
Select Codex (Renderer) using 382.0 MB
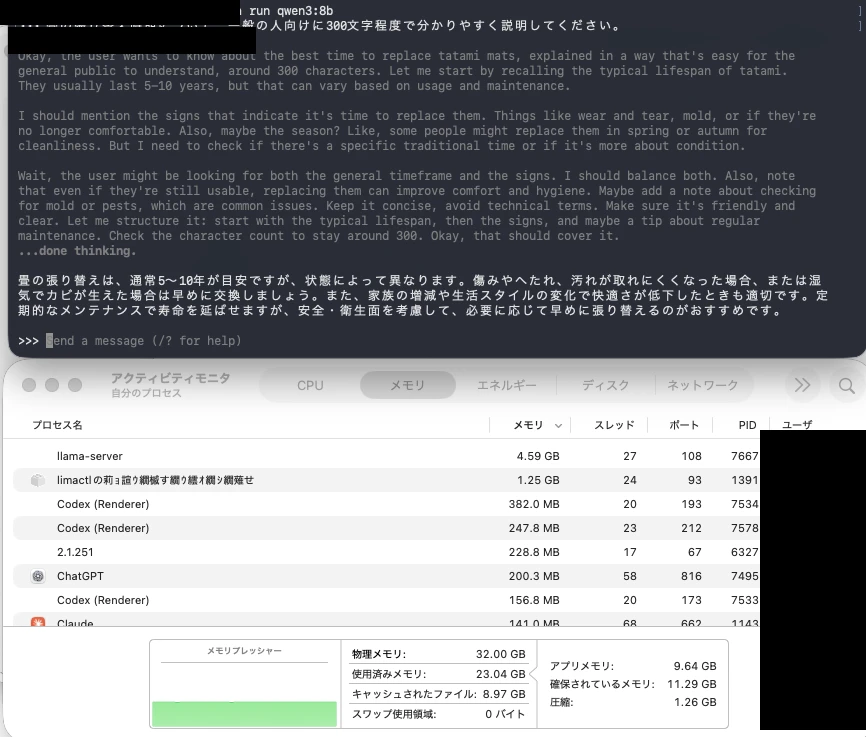click(386, 504)
